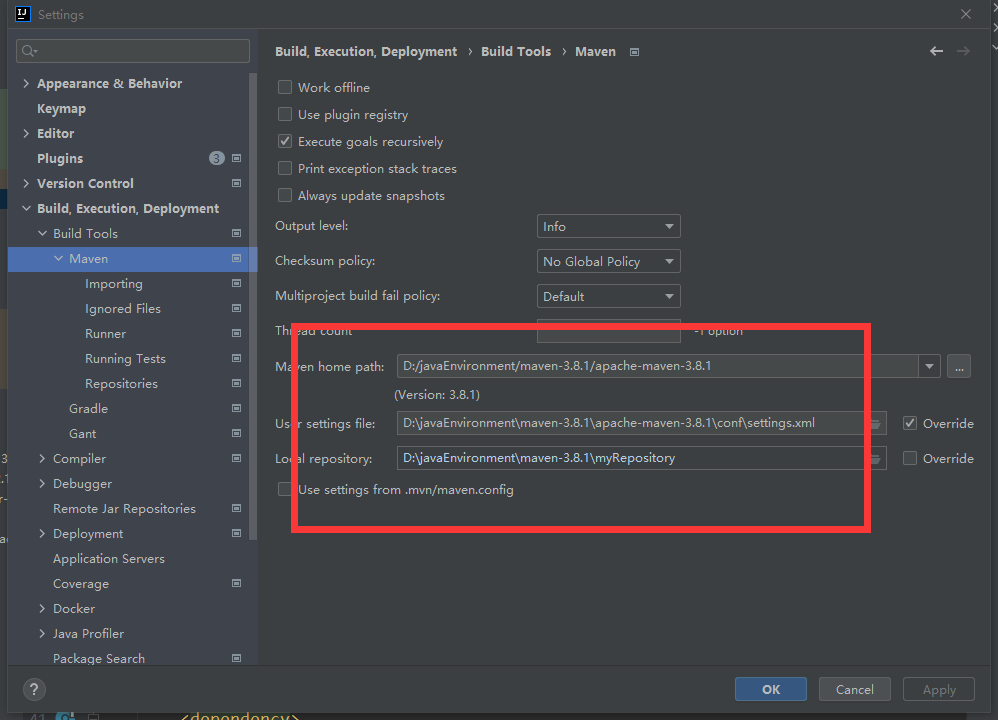This screenshot has height=720, width=998.
Task: Enable Use plugin registry checkbox
Action: tap(285, 115)
